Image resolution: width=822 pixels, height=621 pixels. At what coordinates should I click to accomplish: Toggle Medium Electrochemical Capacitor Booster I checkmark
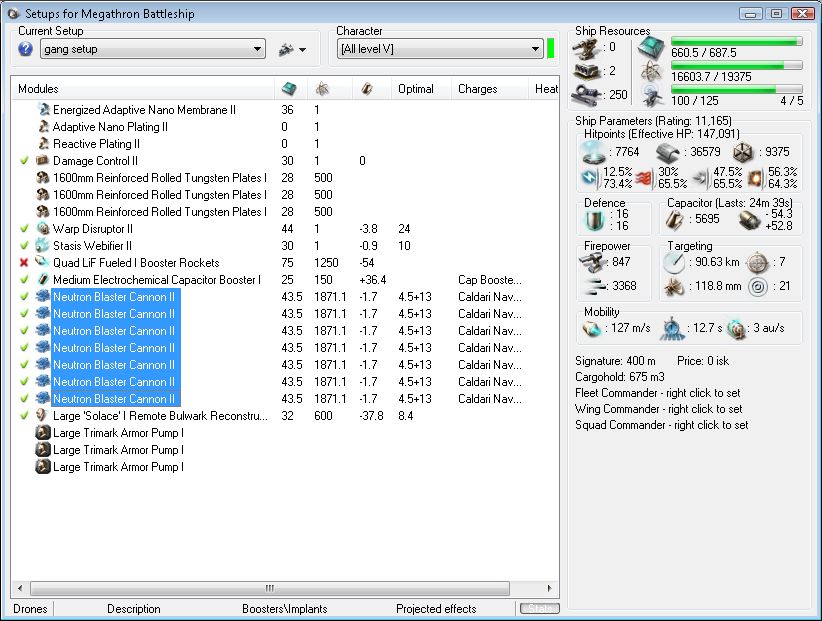click(24, 280)
